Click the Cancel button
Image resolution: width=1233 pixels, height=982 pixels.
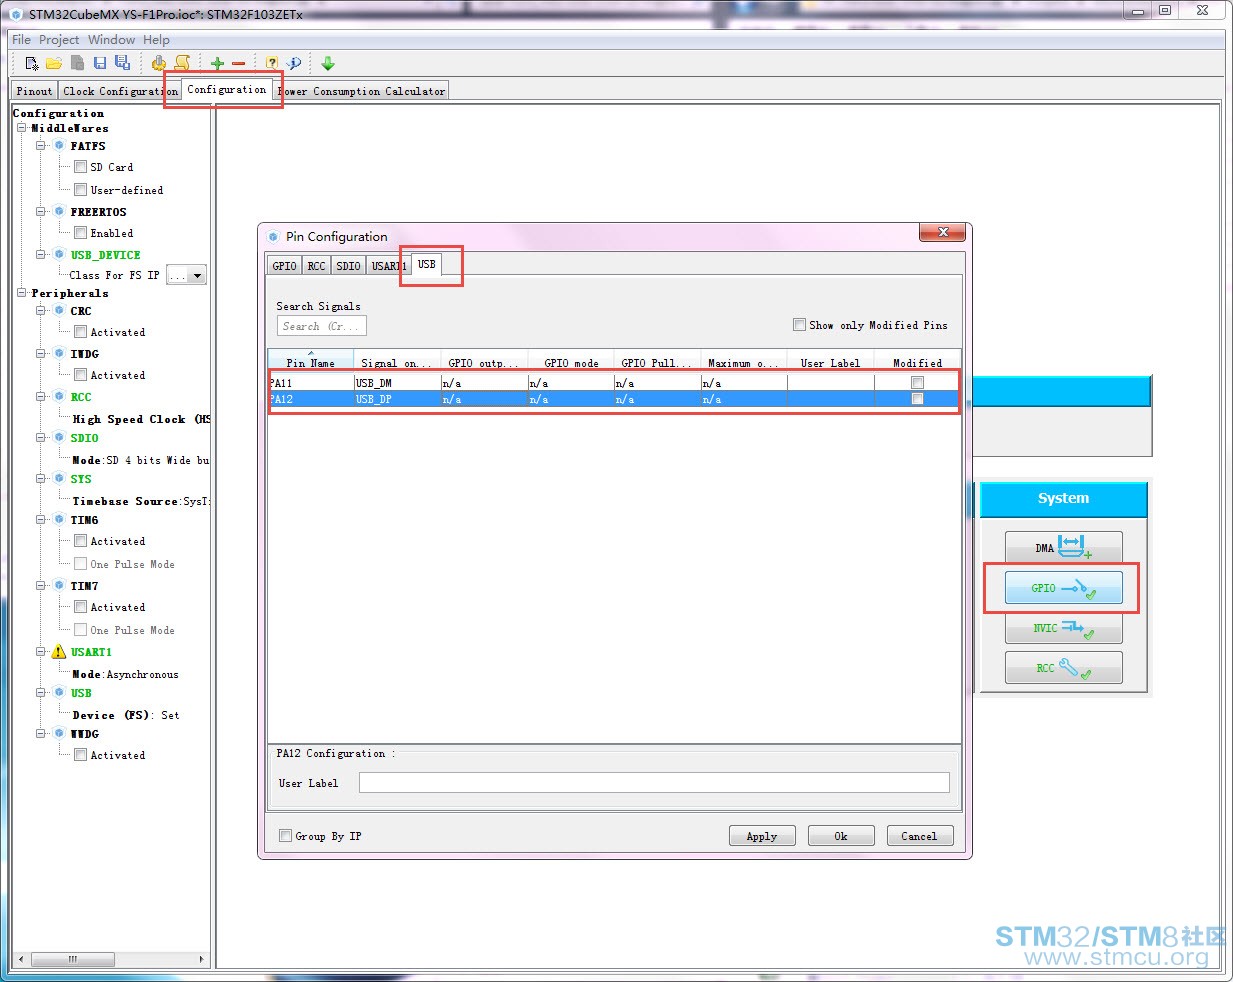pos(919,836)
